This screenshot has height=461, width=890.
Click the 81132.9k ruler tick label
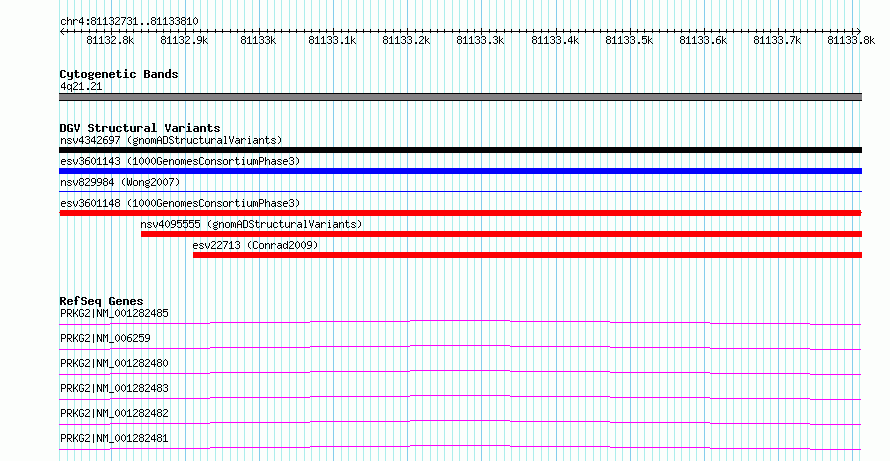[x=184, y=40]
